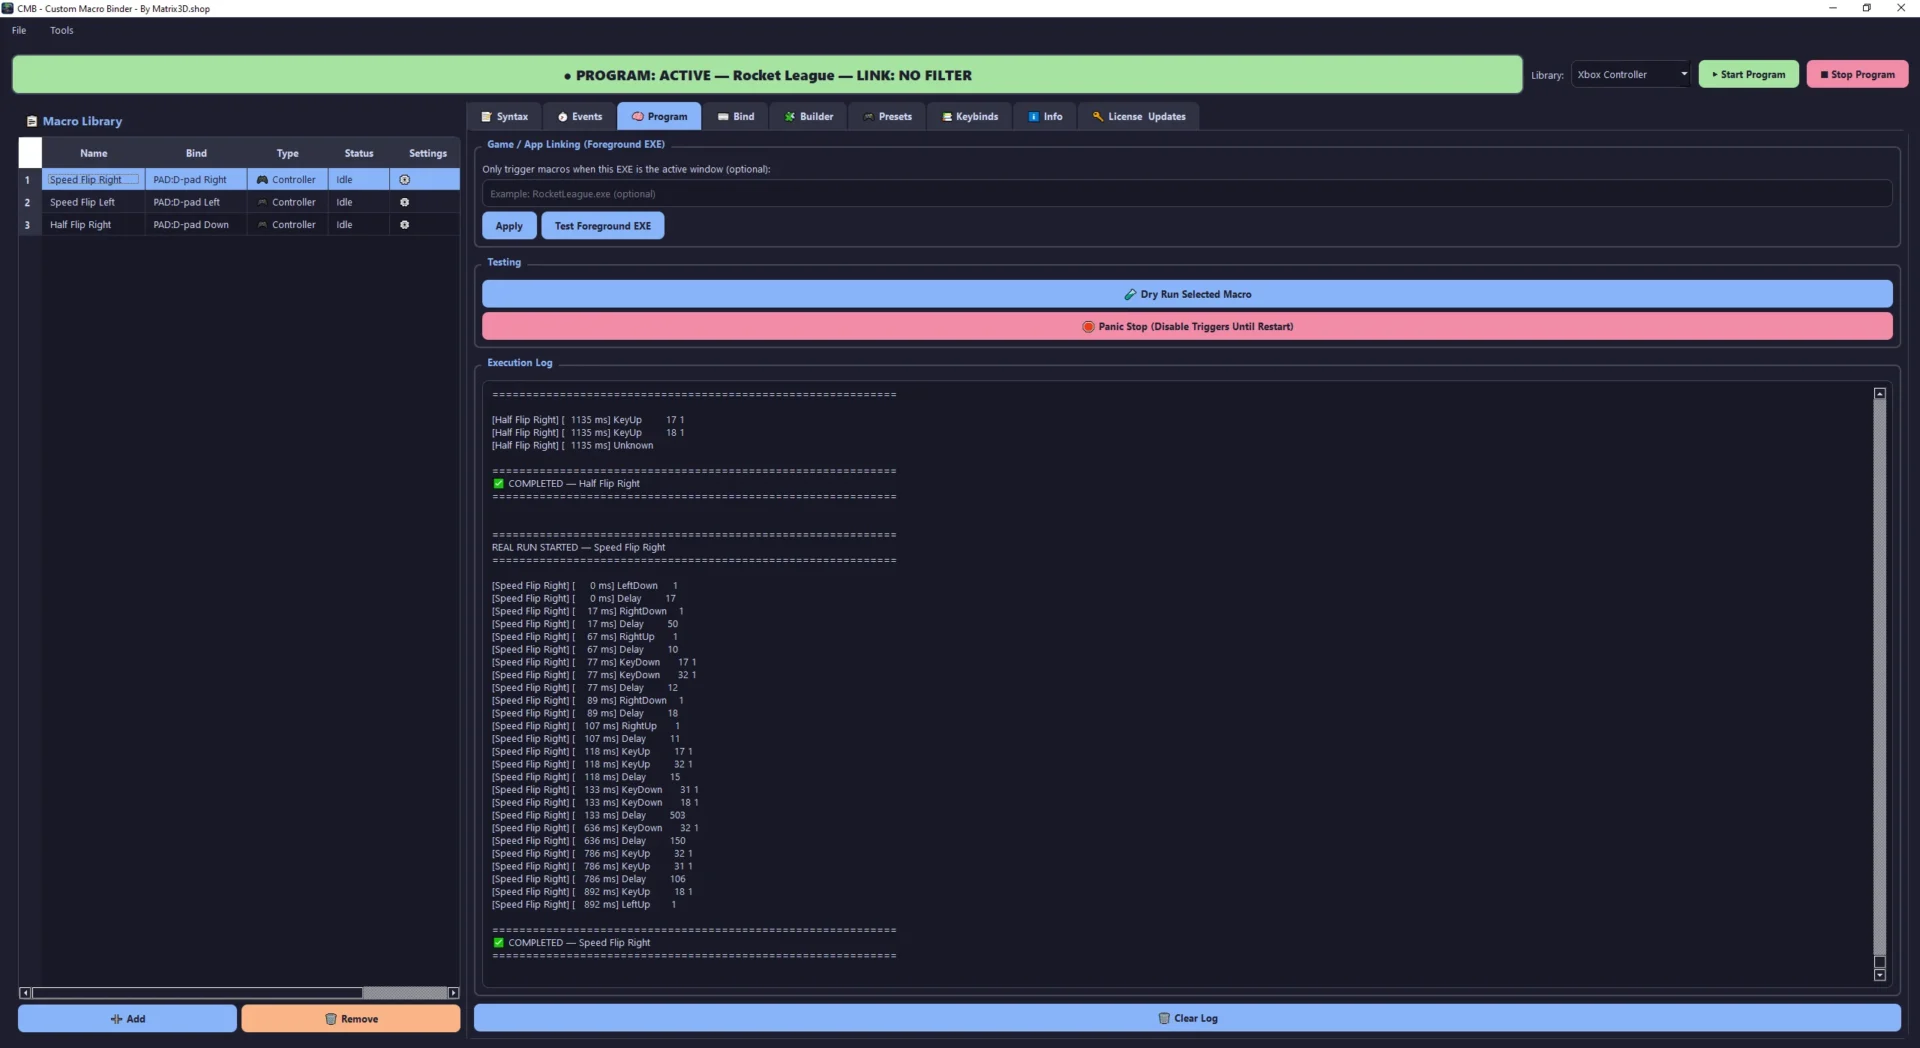Click log line REAL RUN STARTED — Speed Flip Right
The height and width of the screenshot is (1048, 1920).
578,548
